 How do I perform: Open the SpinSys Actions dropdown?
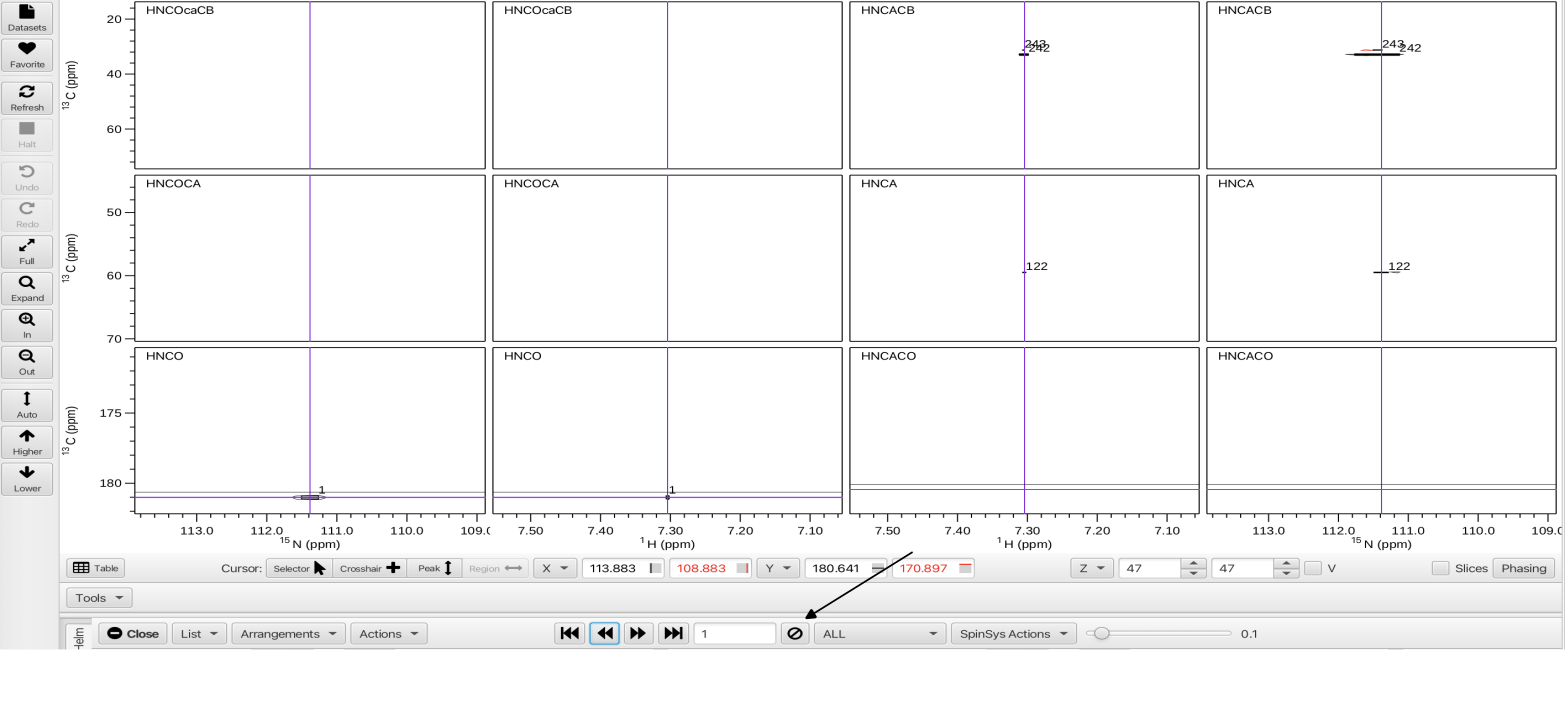[1014, 634]
